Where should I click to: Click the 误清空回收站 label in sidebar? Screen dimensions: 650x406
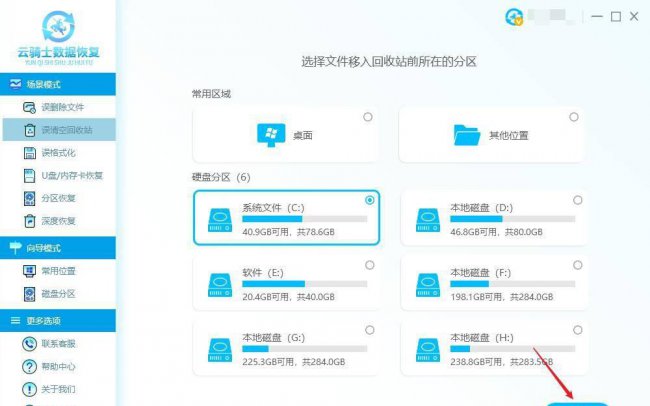point(67,130)
